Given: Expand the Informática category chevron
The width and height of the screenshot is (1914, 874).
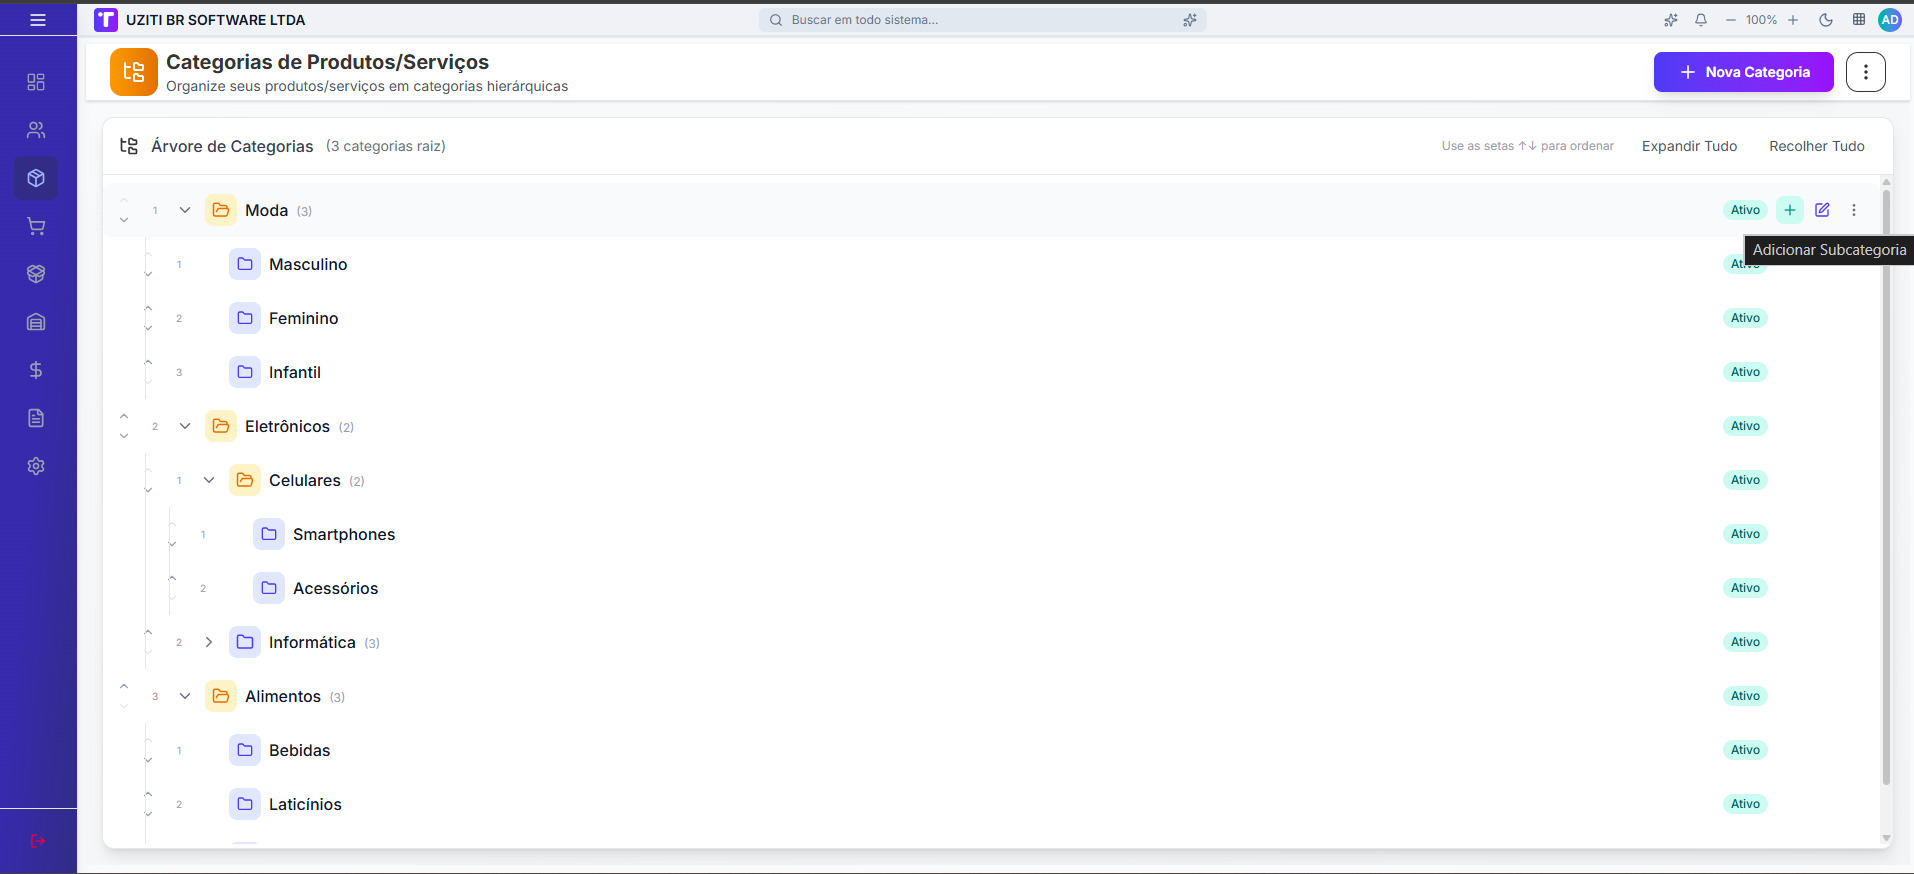Looking at the screenshot, I should [x=209, y=642].
